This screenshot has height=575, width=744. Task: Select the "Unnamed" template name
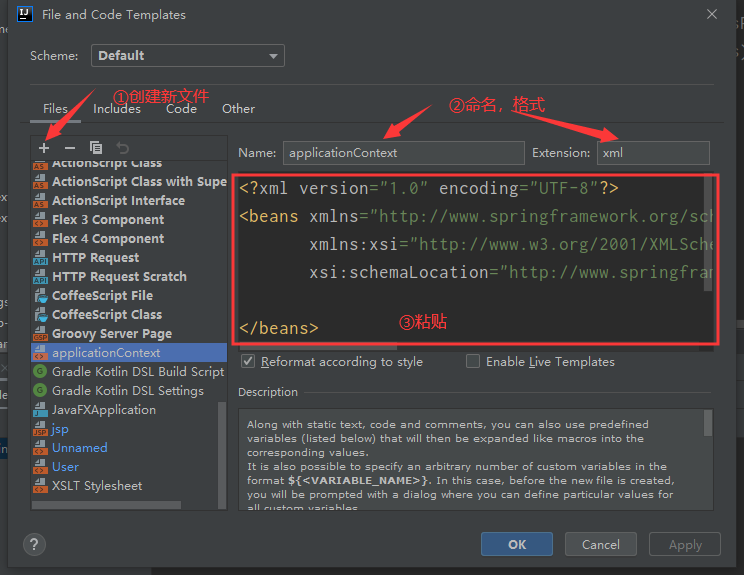80,448
